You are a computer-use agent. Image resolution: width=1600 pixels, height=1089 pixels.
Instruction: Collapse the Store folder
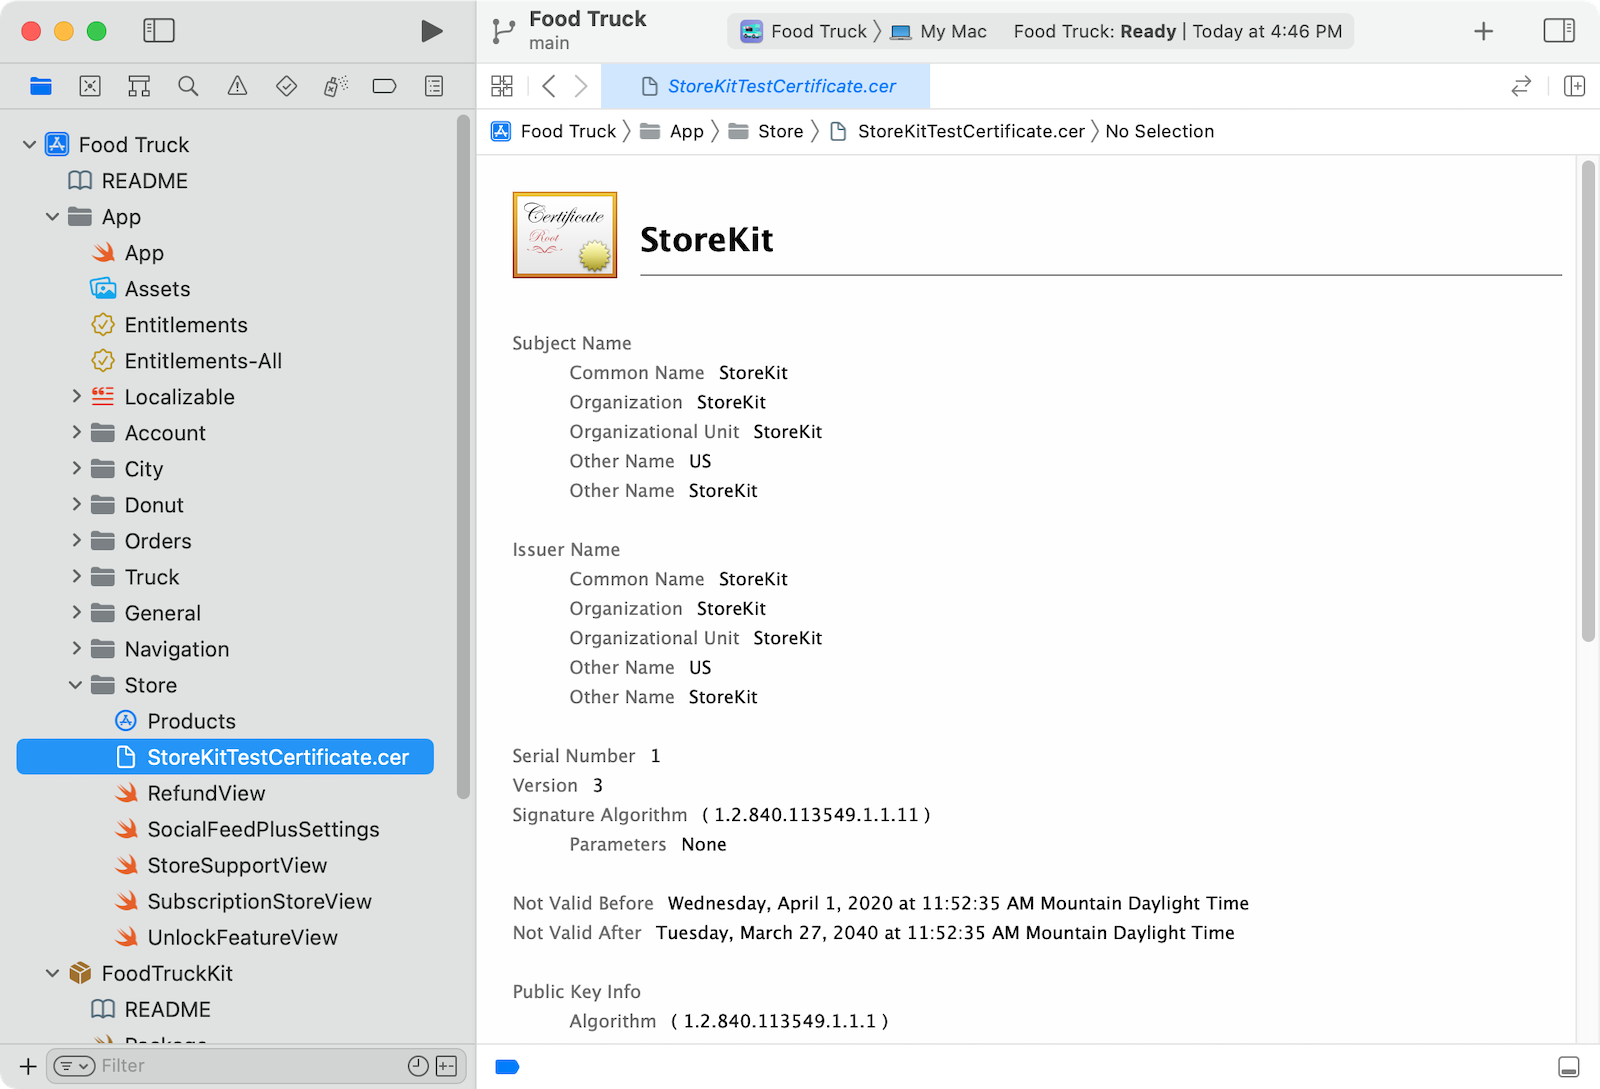click(76, 685)
